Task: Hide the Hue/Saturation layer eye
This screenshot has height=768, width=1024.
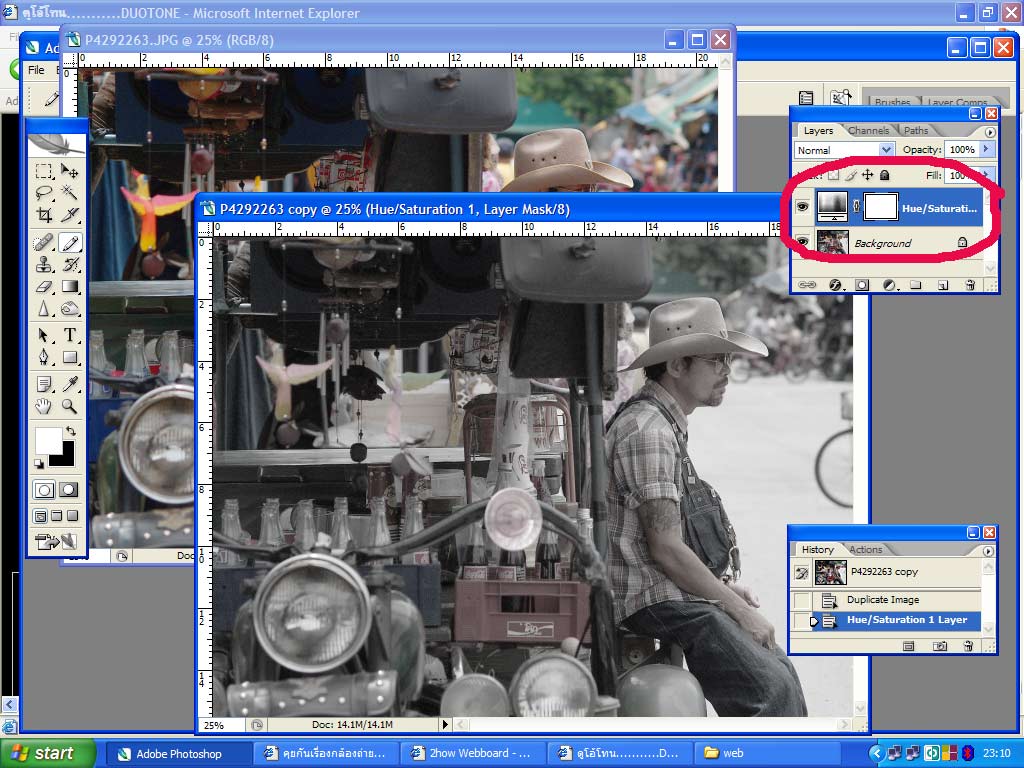Action: (x=802, y=207)
